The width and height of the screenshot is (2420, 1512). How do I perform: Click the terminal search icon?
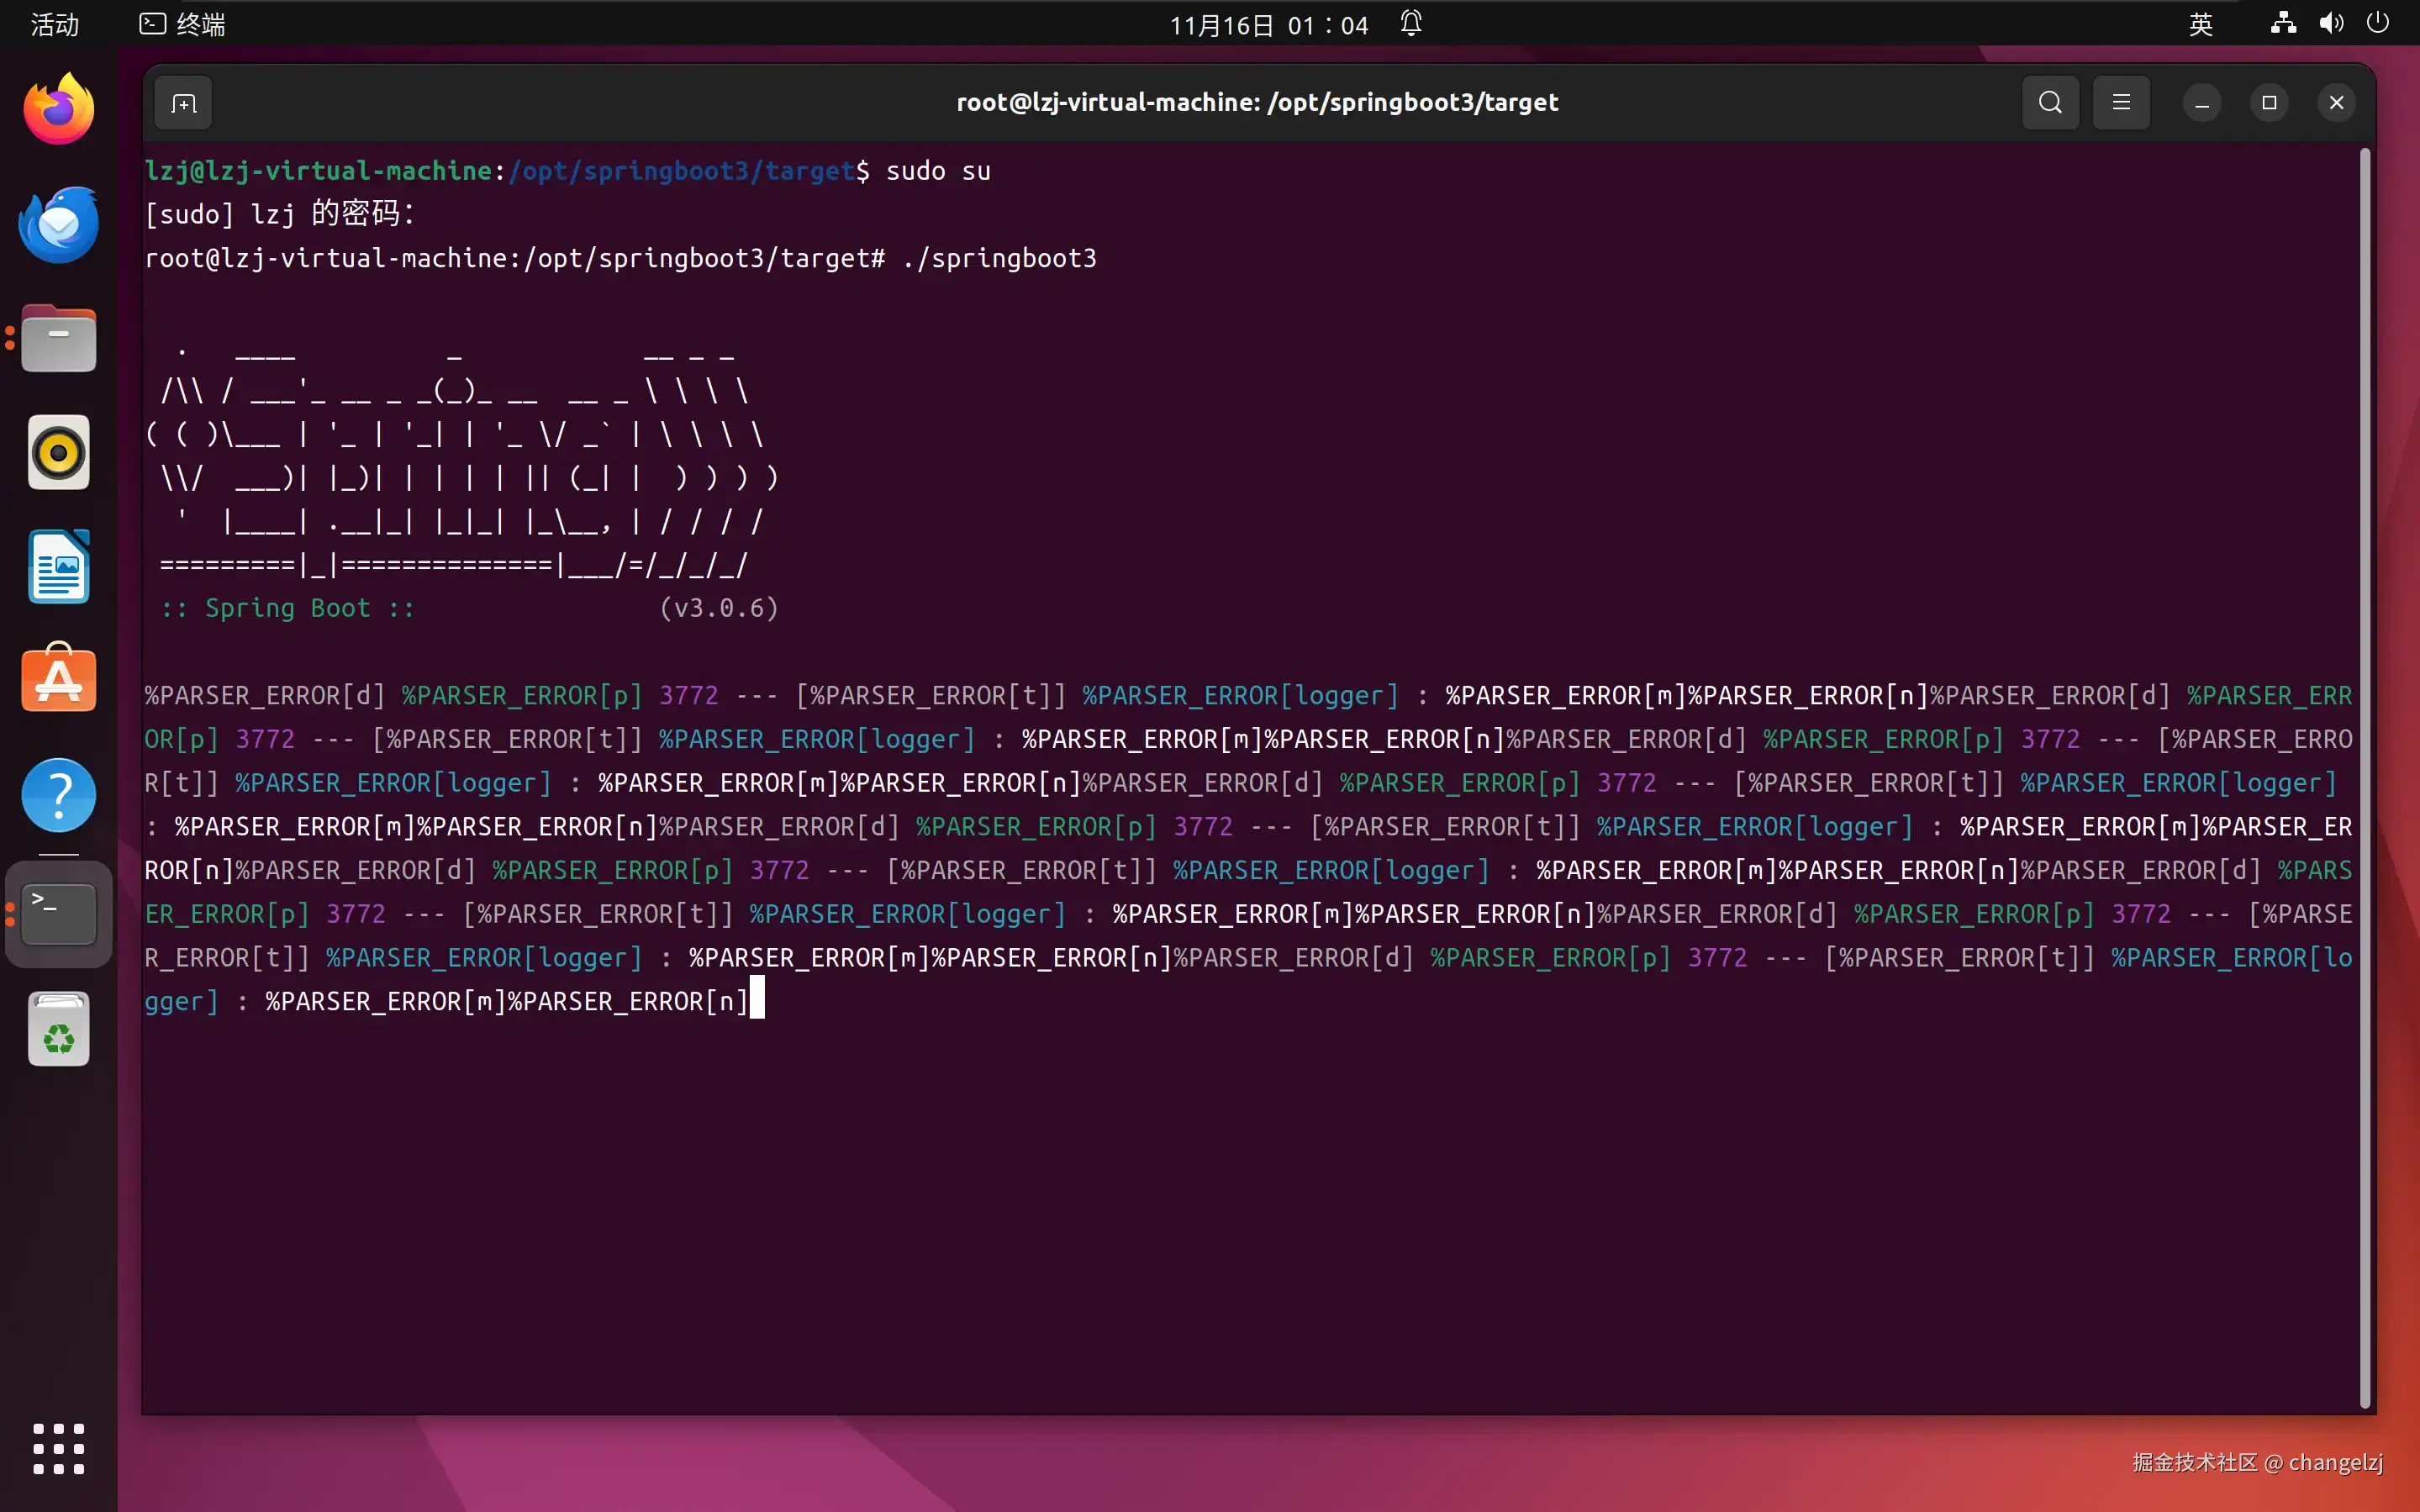[2050, 103]
